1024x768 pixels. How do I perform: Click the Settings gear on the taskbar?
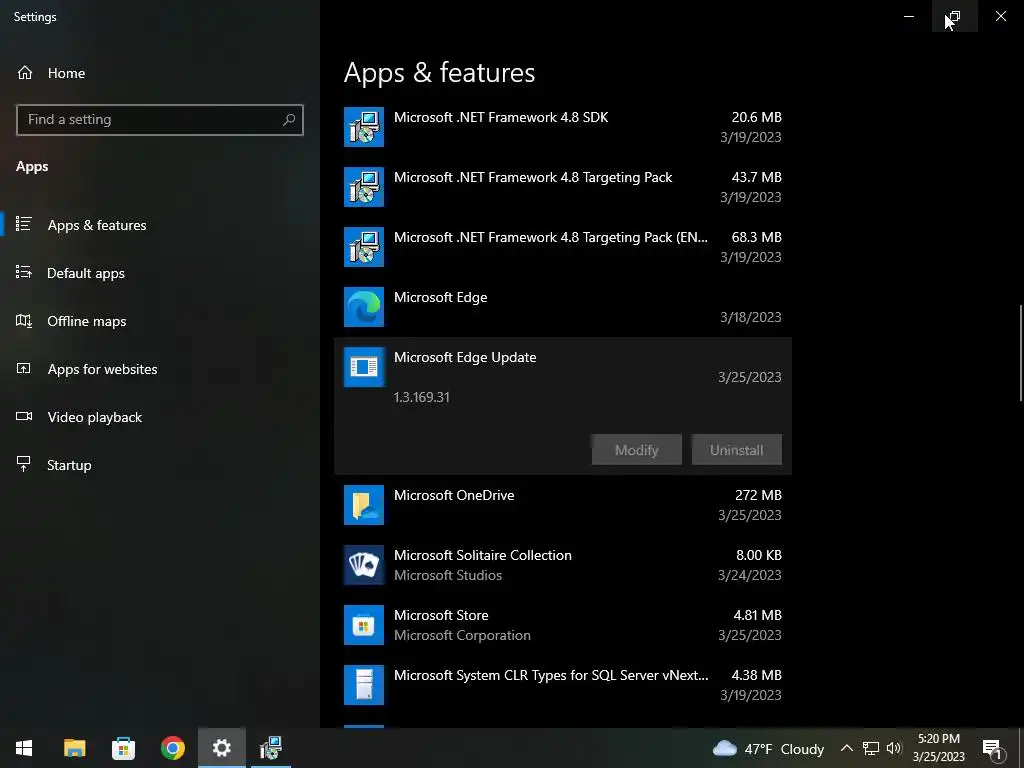pos(222,748)
